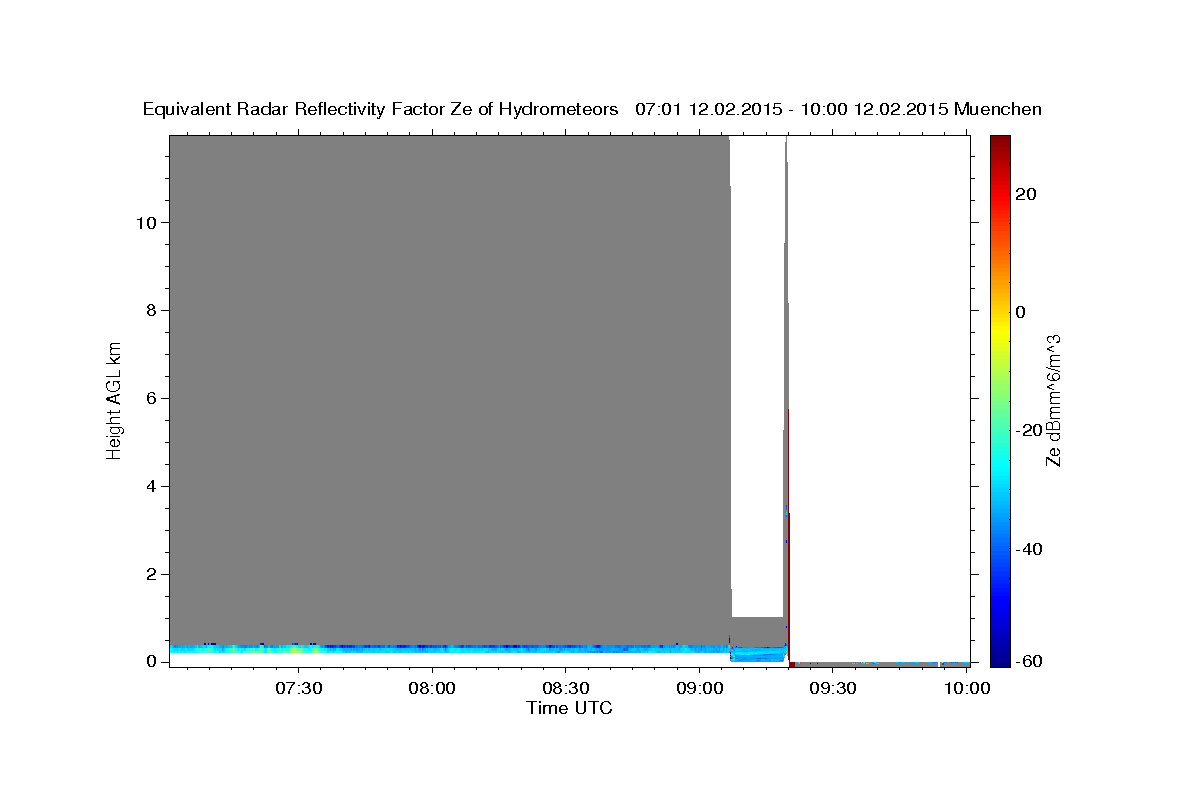Click the height axis label 10
Image resolution: width=1200 pixels, height=800 pixels.
147,222
